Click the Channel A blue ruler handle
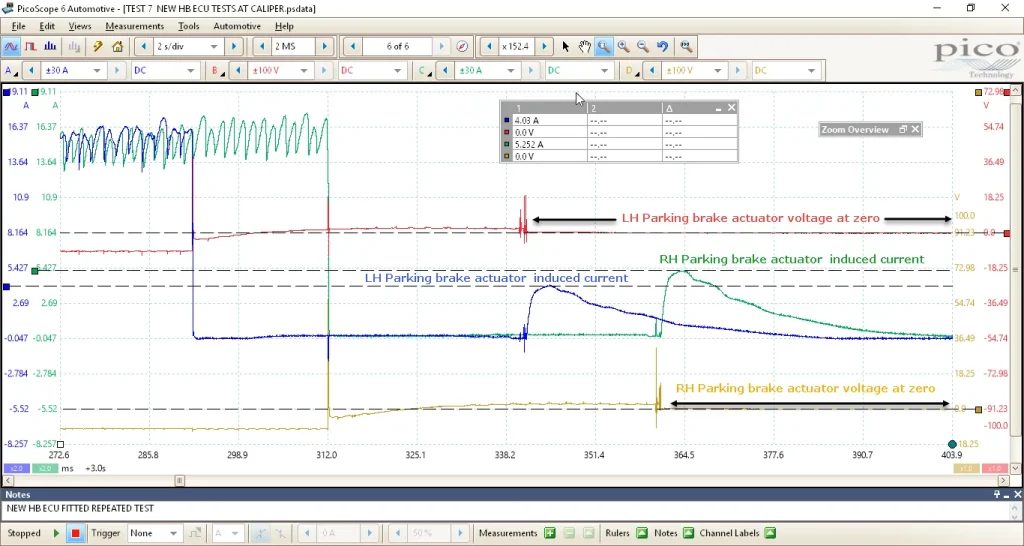The image size is (1024, 546). pos(7,286)
